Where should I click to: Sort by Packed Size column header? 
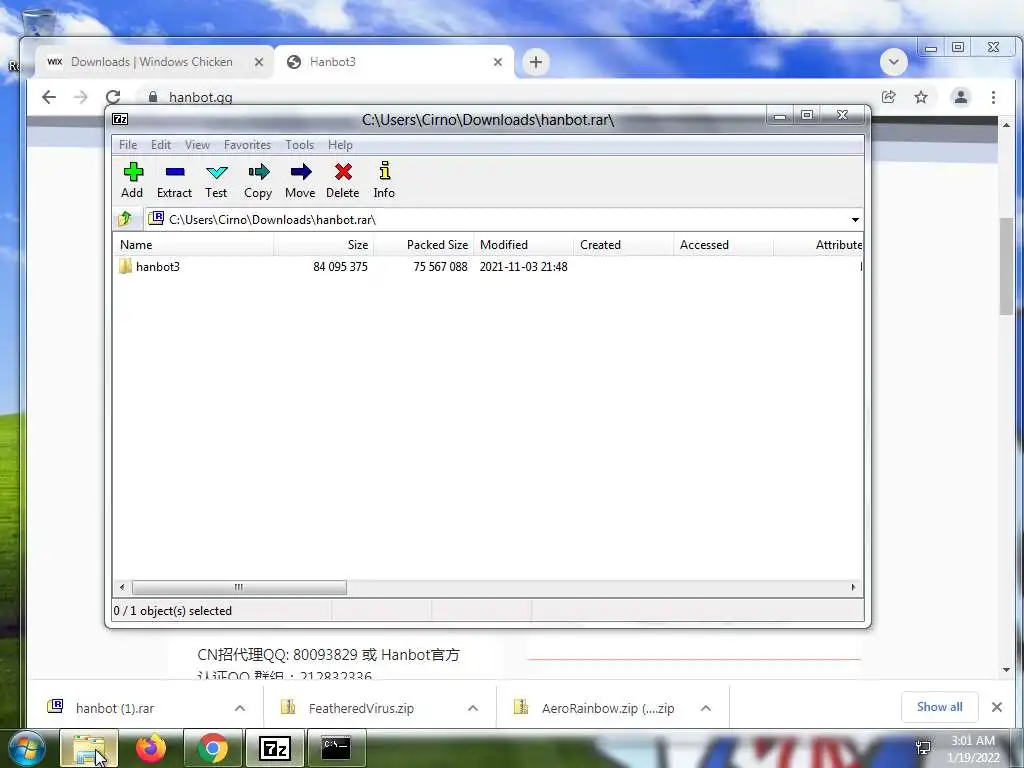(423, 245)
